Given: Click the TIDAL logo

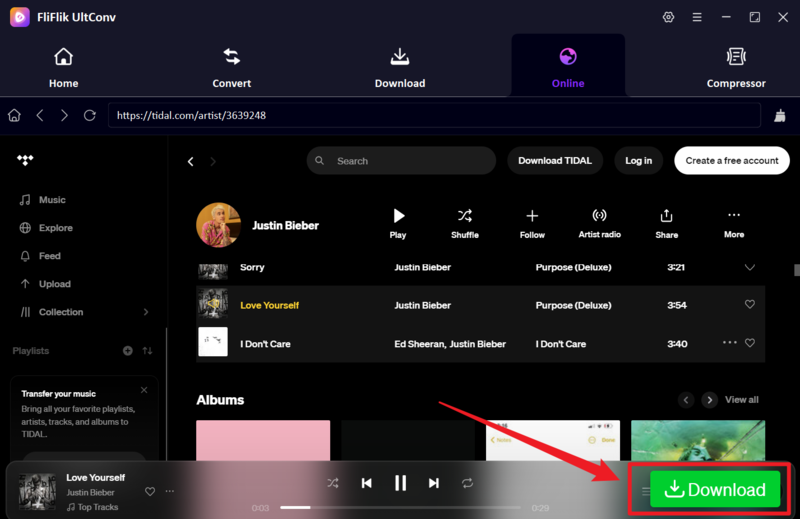Looking at the screenshot, I should 25,160.
